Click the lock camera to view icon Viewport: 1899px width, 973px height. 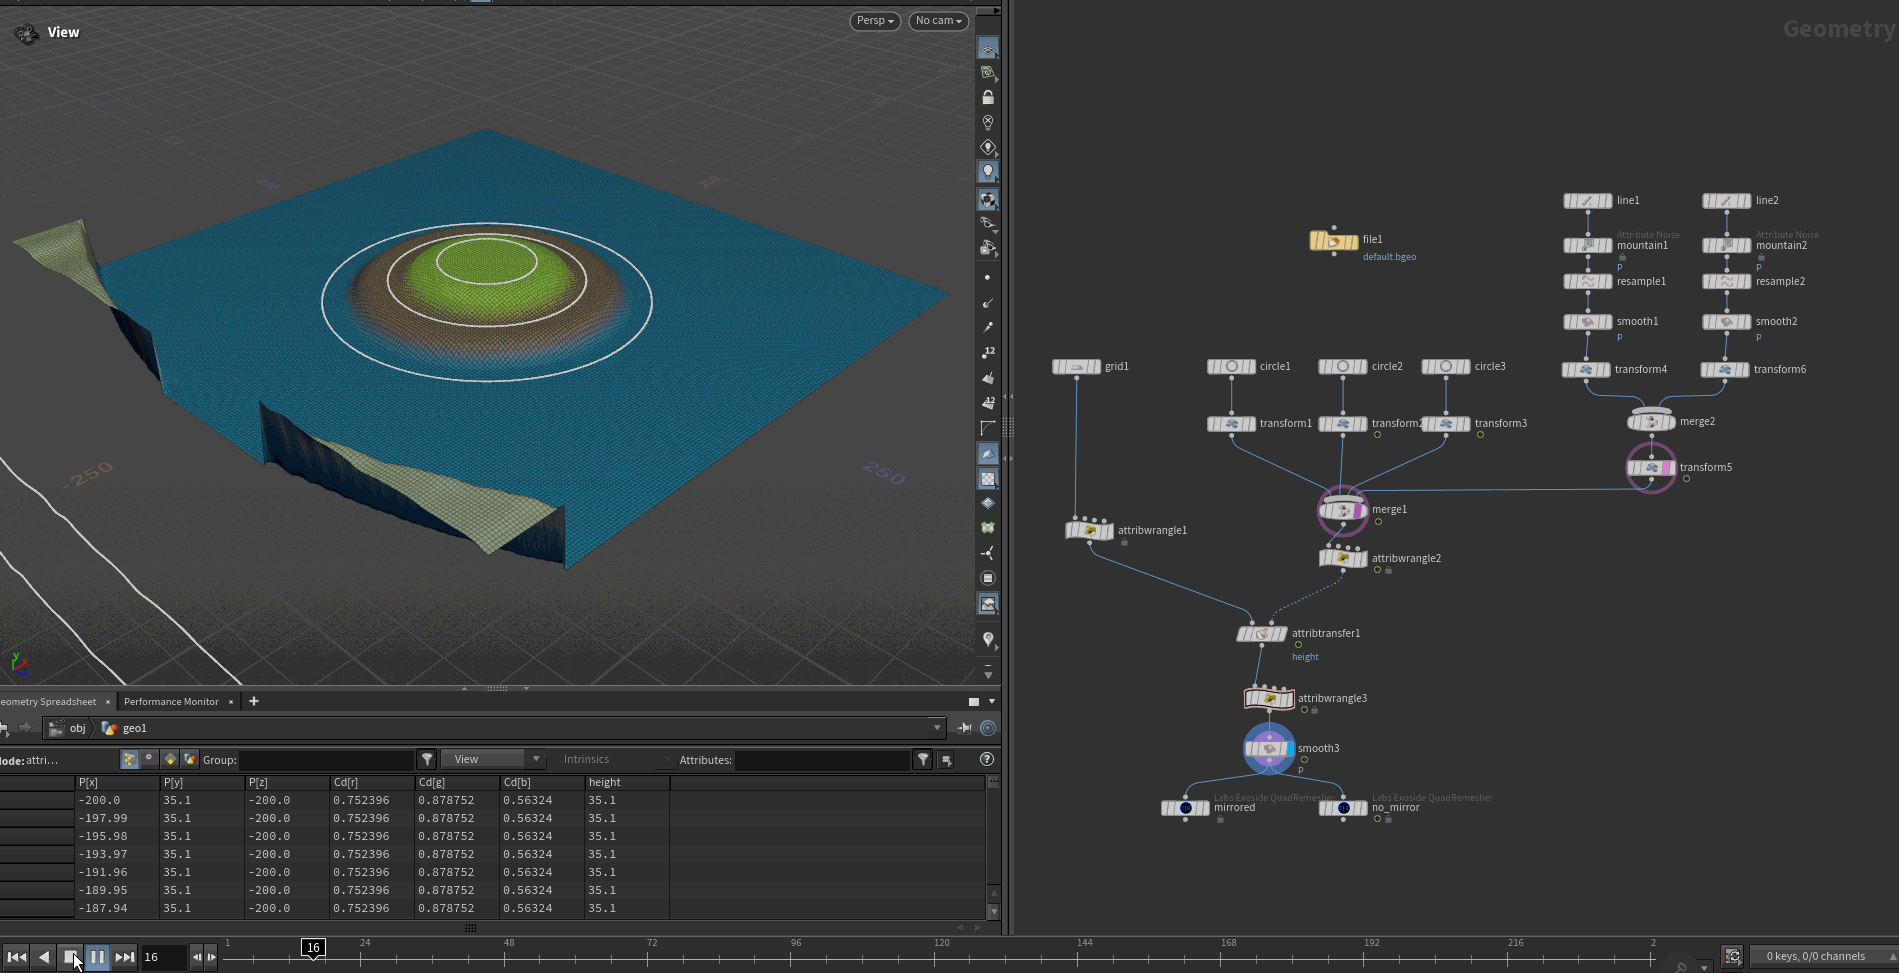point(987,98)
